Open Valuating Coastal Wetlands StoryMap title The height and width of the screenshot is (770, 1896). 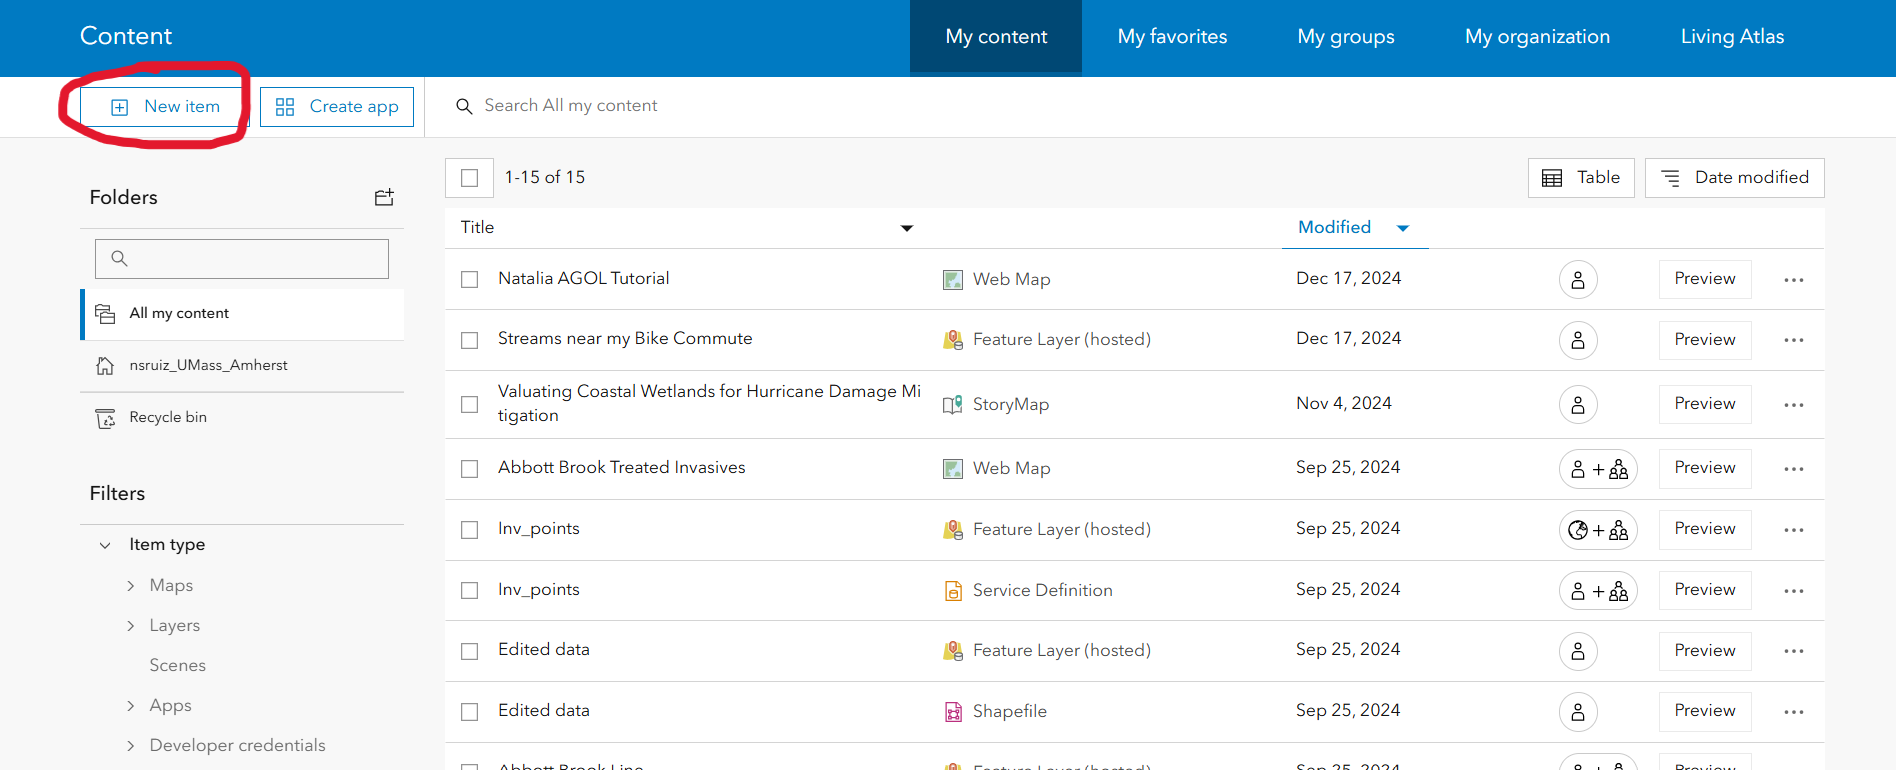pyautogui.click(x=709, y=403)
